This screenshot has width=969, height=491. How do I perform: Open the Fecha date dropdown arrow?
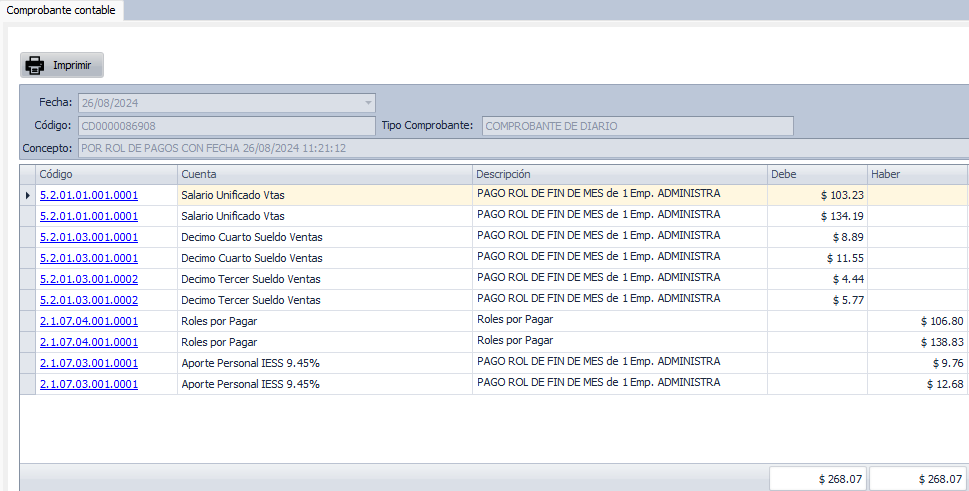coord(368,103)
